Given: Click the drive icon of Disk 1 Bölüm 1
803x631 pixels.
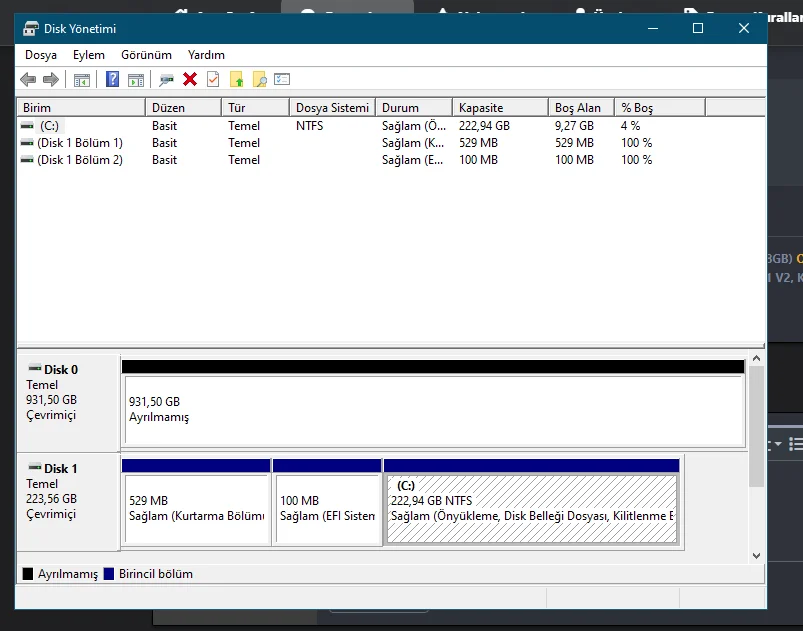Looking at the screenshot, I should point(27,143).
